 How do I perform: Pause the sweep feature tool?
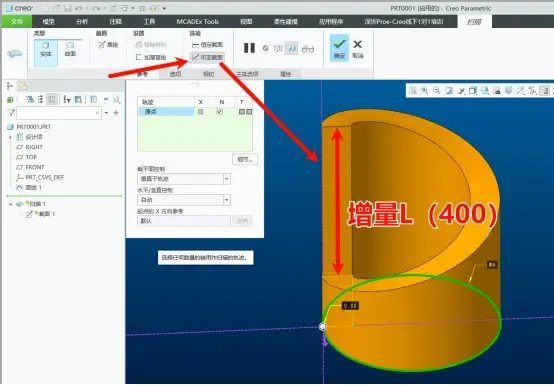click(249, 48)
